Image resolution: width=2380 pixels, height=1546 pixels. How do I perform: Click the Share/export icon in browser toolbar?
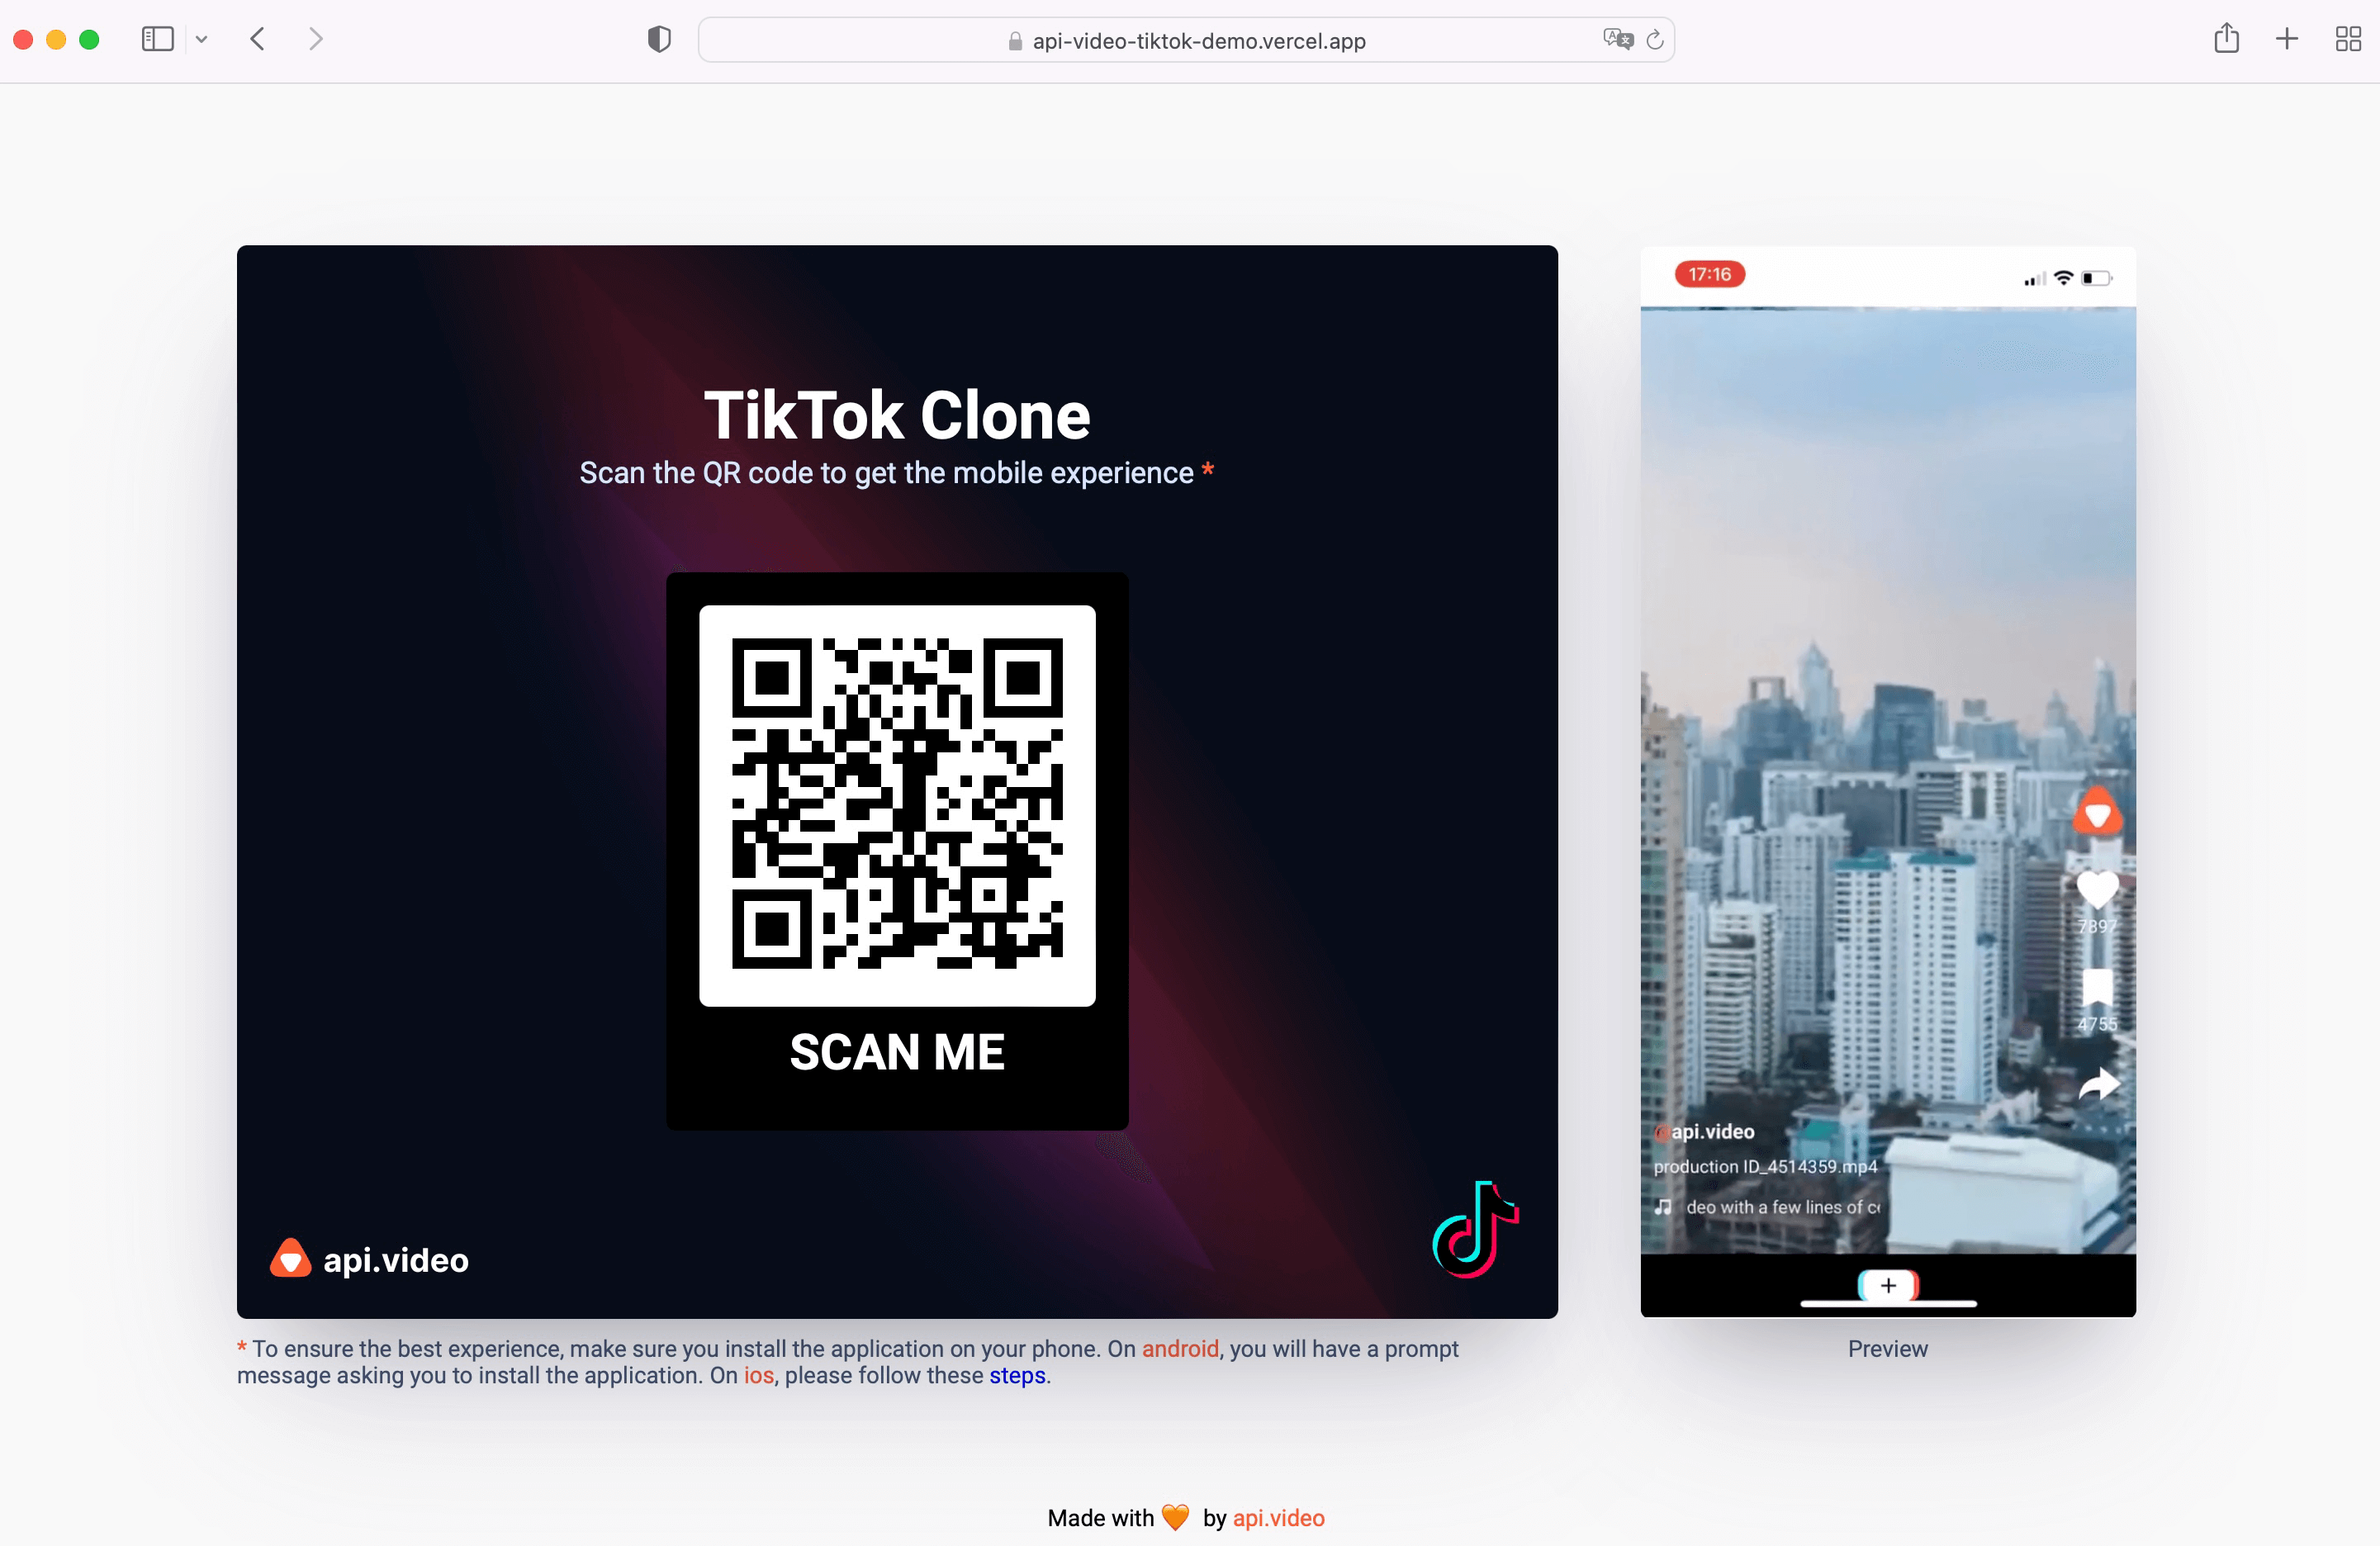(2227, 38)
